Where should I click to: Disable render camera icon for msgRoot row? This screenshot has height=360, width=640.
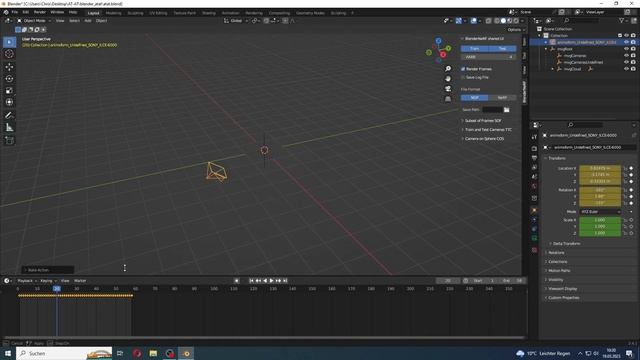tap(633, 49)
